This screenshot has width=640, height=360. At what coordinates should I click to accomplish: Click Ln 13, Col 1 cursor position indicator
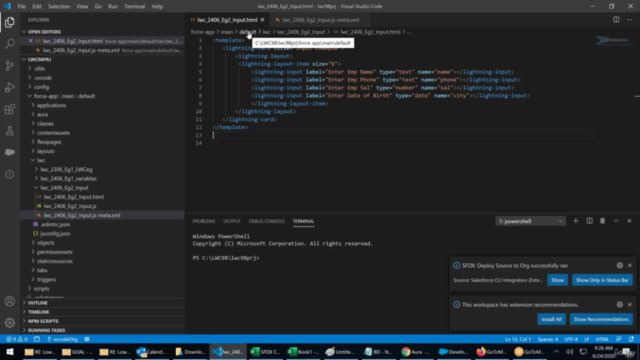click(518, 339)
